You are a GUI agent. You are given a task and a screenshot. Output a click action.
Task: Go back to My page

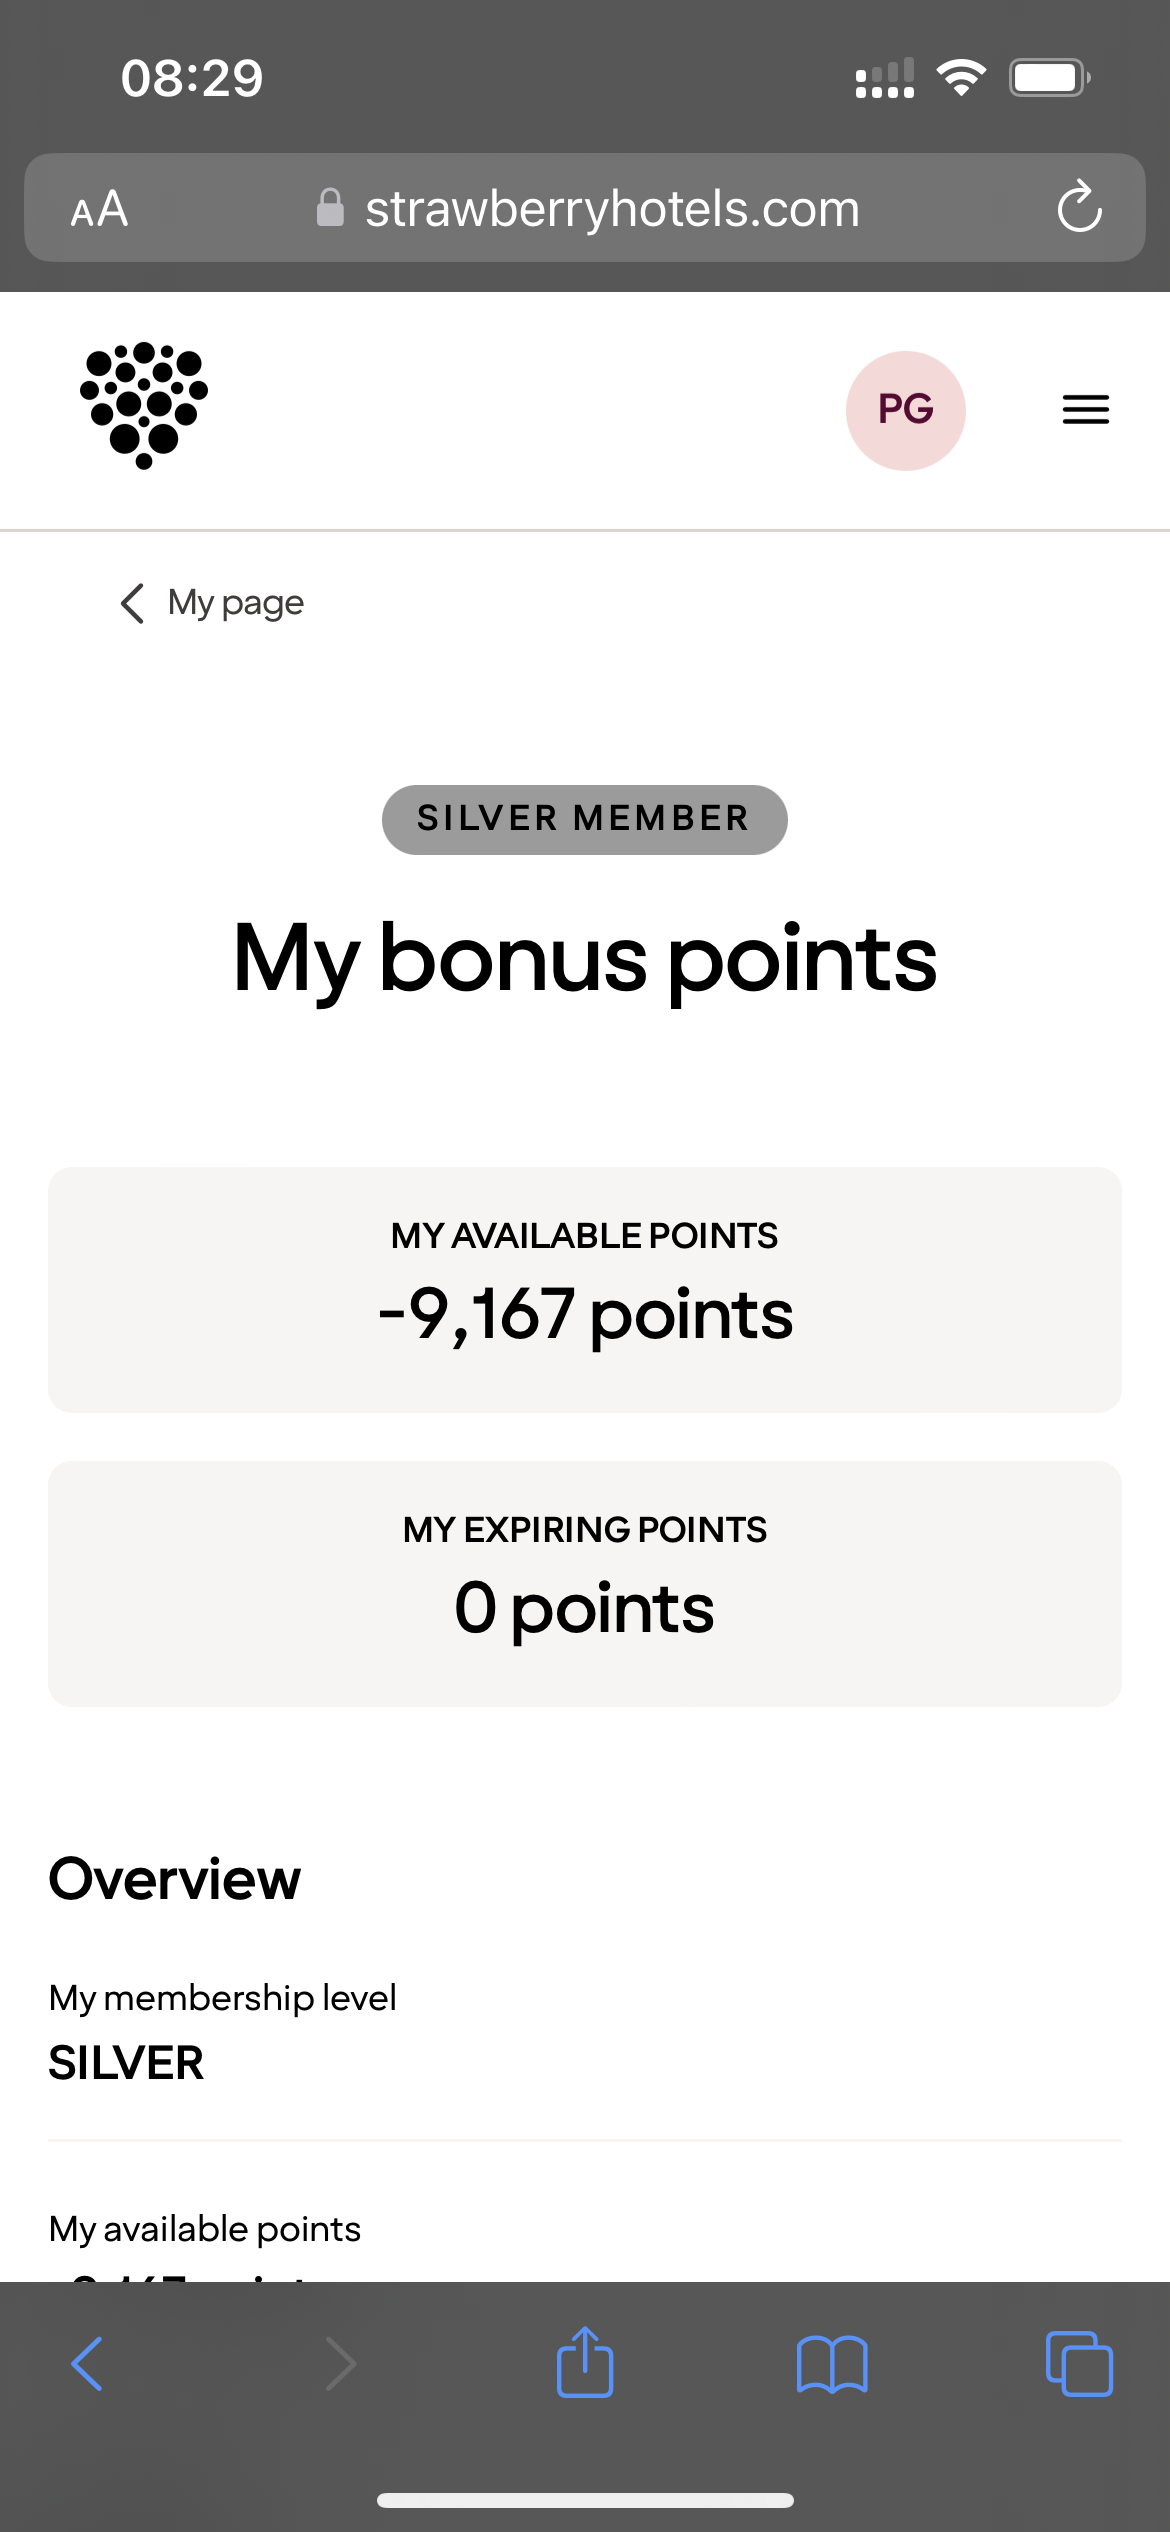pos(212,603)
